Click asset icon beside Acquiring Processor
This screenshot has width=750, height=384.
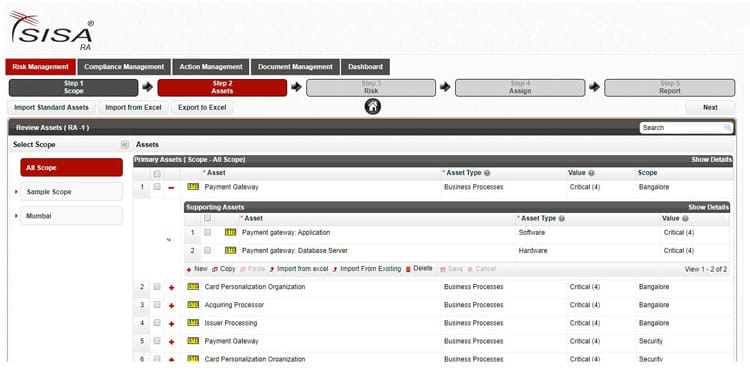[193, 305]
